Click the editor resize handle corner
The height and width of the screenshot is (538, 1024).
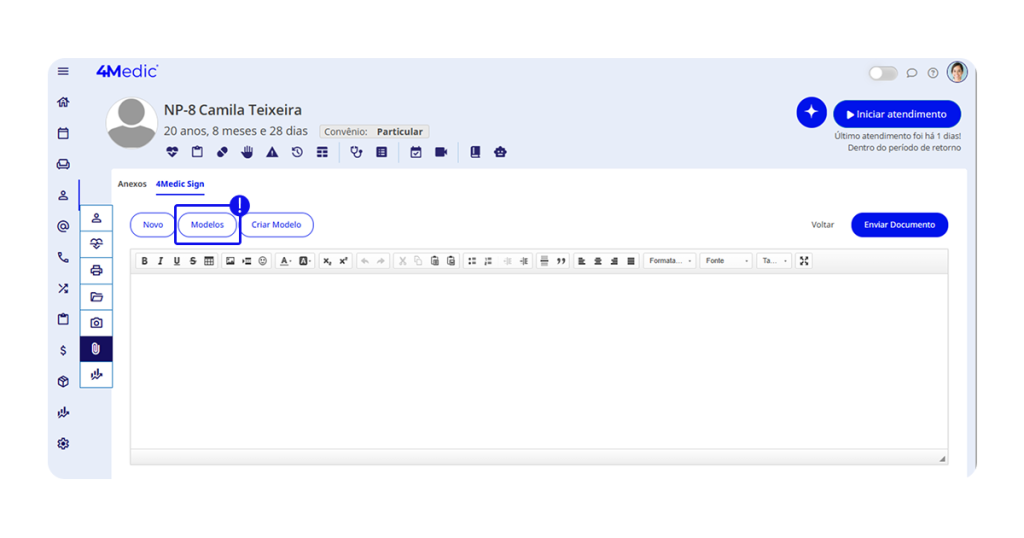[x=942, y=459]
